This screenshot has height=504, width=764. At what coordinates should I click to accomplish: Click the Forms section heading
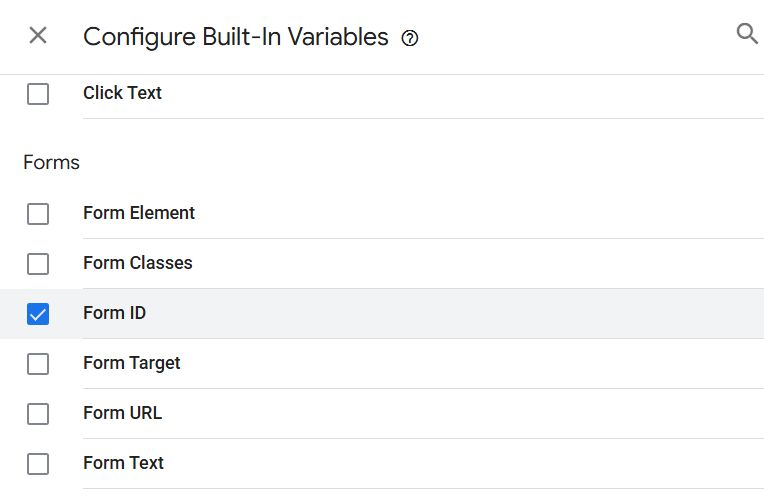pyautogui.click(x=51, y=162)
